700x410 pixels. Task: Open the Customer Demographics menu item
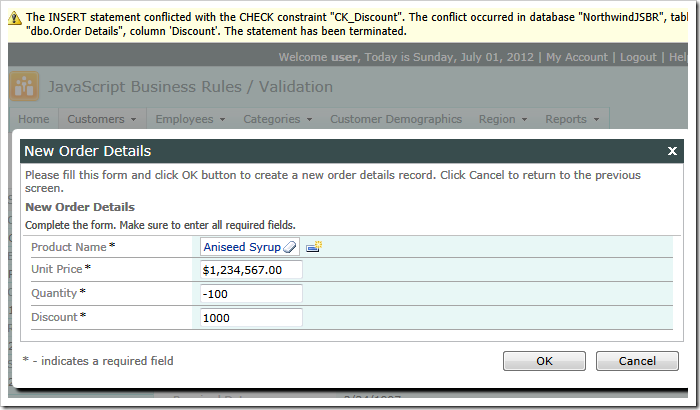click(x=396, y=119)
